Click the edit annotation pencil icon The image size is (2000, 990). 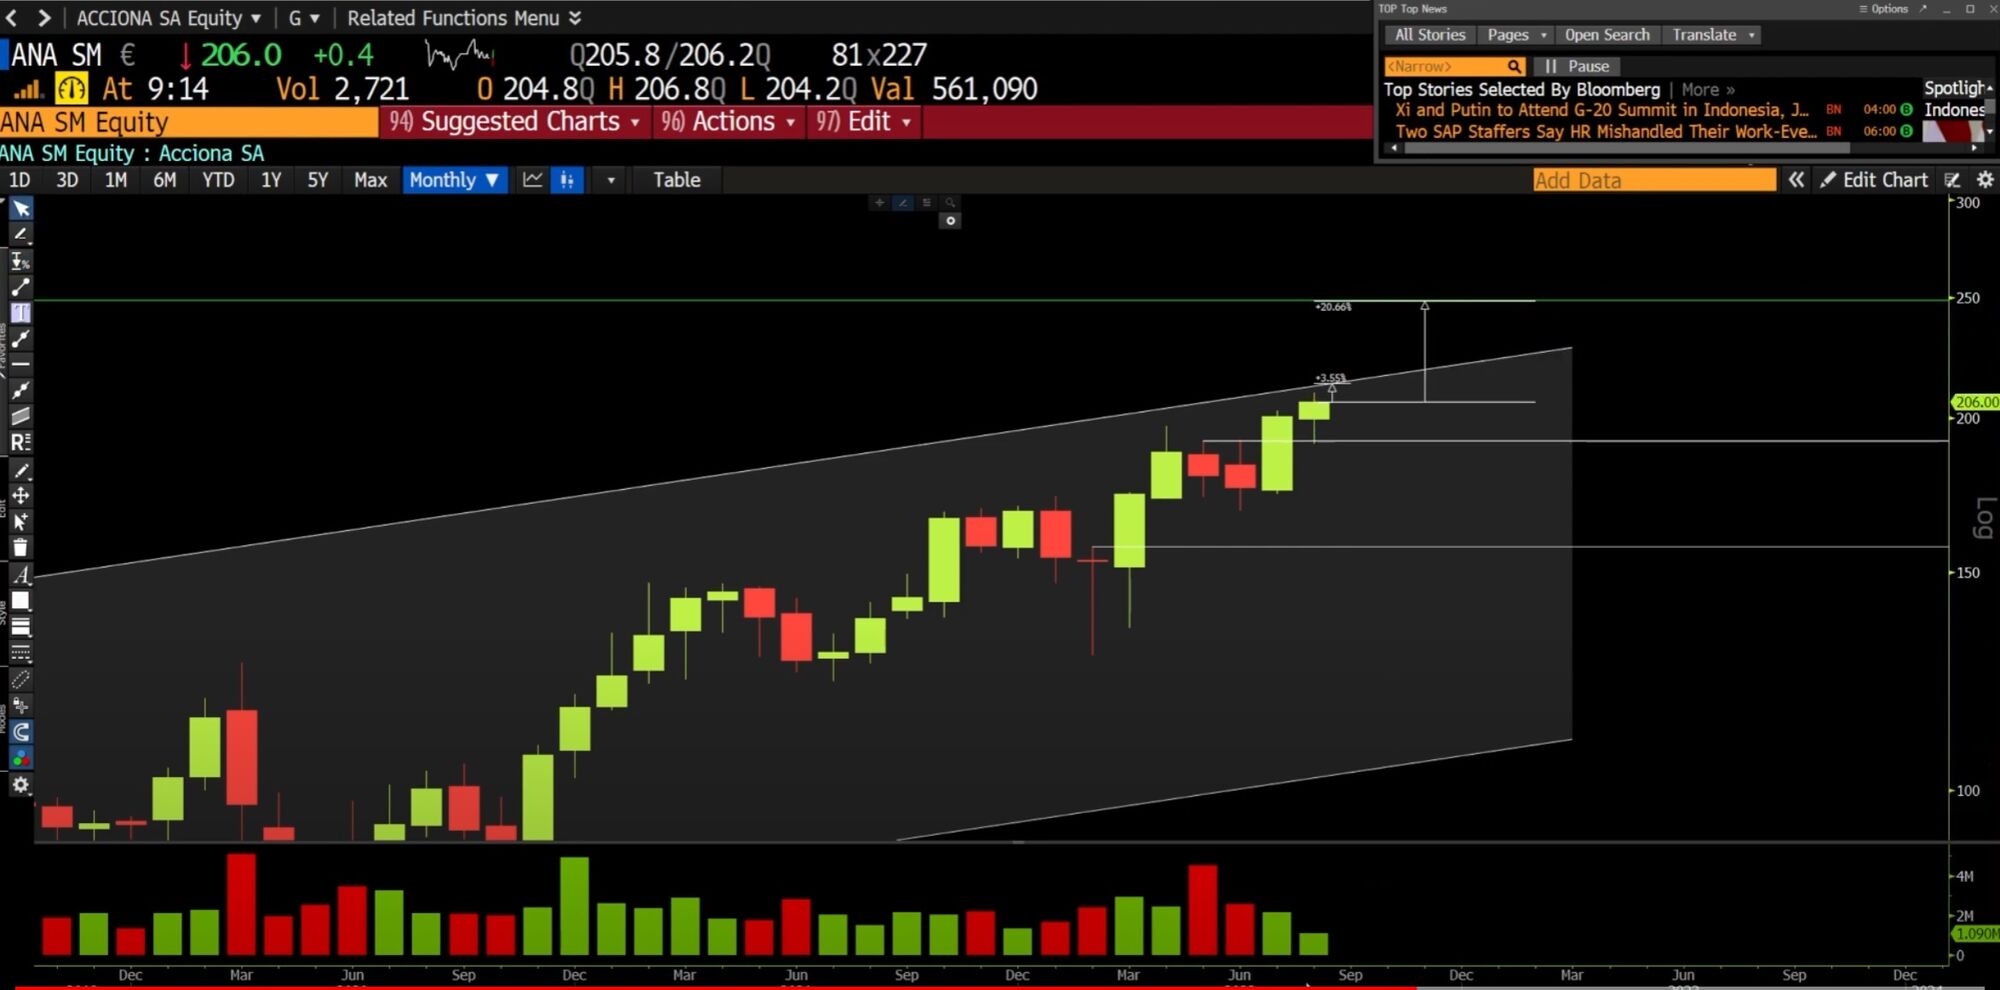(21, 470)
